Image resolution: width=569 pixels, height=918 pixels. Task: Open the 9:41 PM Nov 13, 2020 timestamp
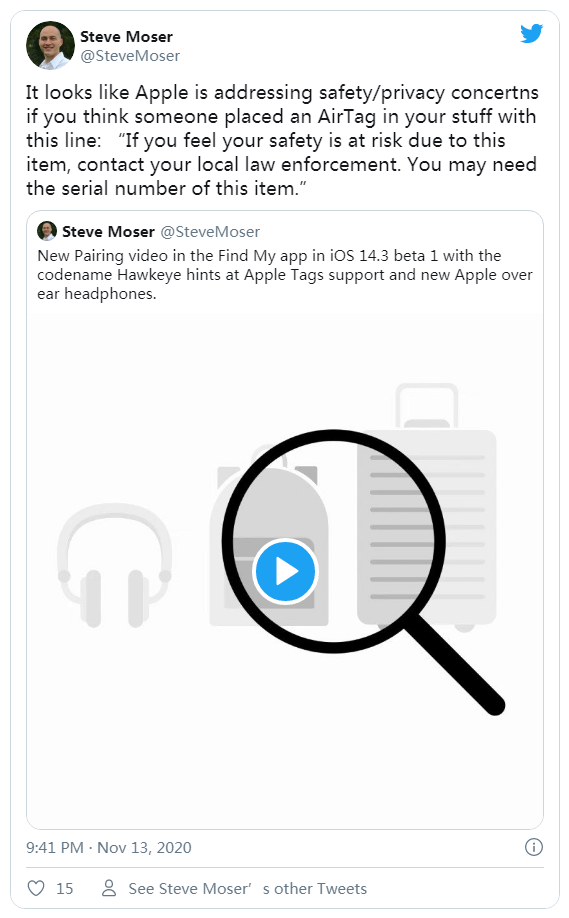(x=109, y=848)
